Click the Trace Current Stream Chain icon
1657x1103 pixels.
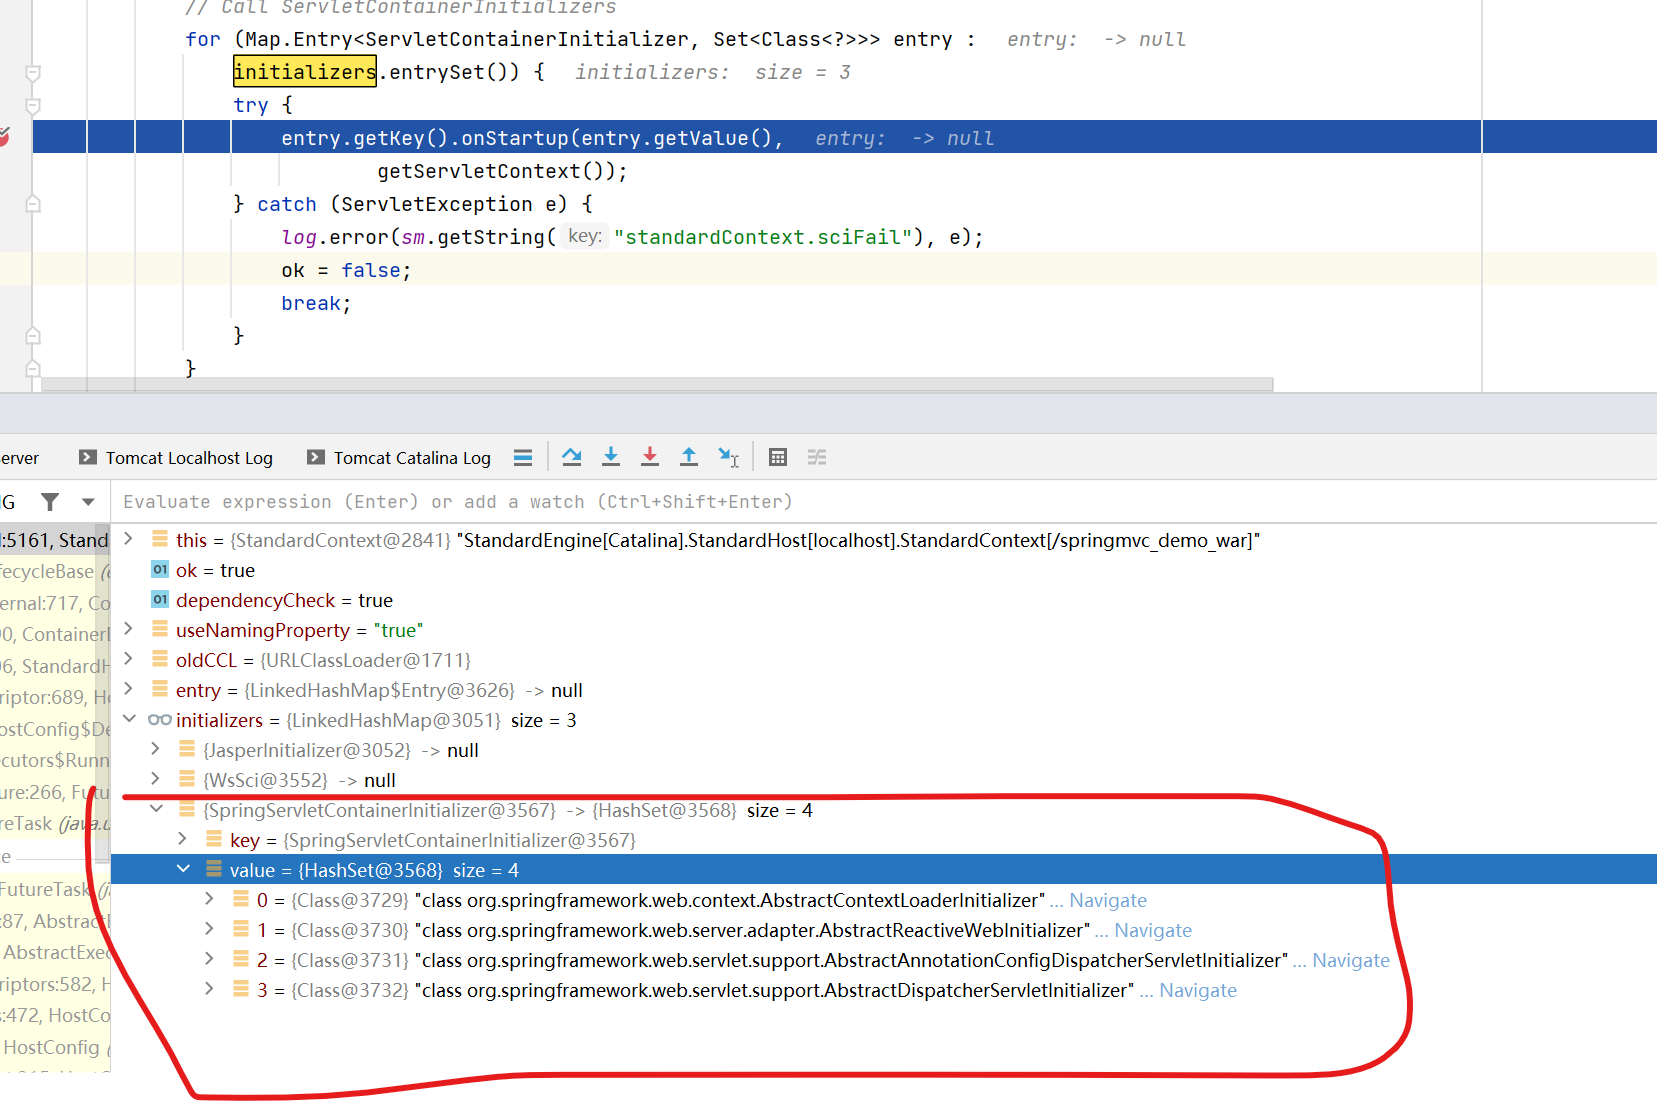817,457
